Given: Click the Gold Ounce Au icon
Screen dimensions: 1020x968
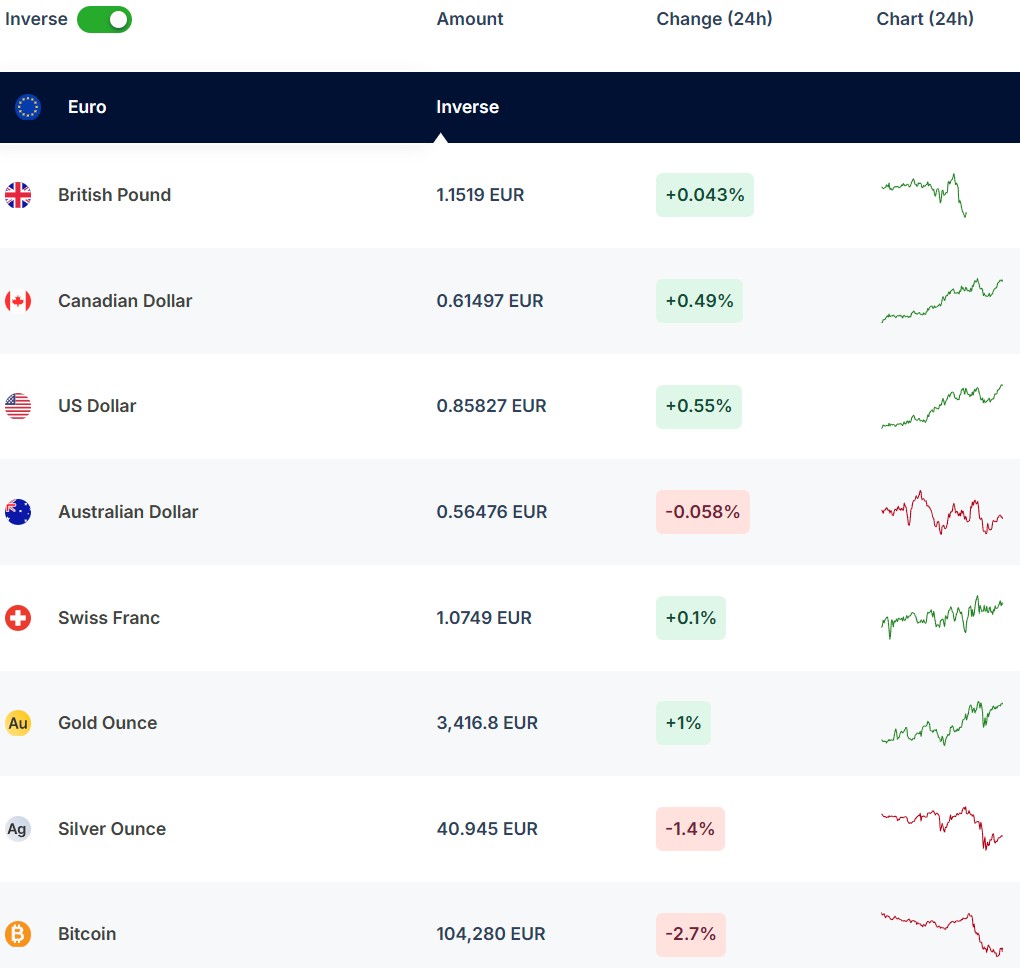Looking at the screenshot, I should coord(18,723).
